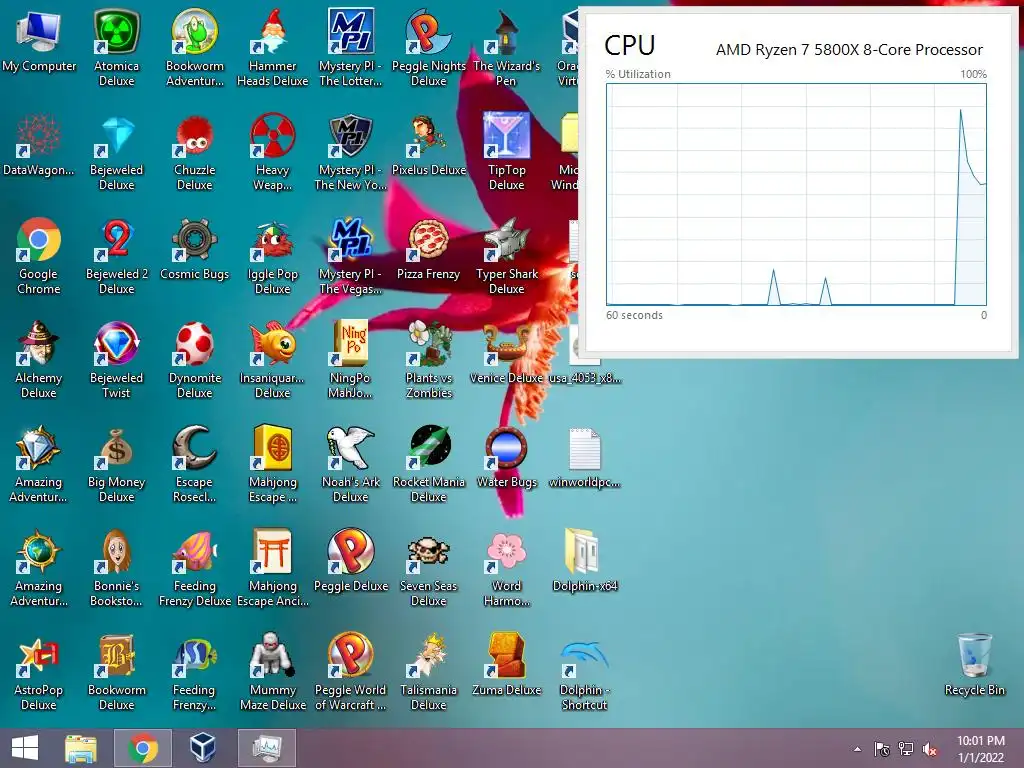Open the Recycle Bin
The image size is (1024, 768).
tap(974, 664)
